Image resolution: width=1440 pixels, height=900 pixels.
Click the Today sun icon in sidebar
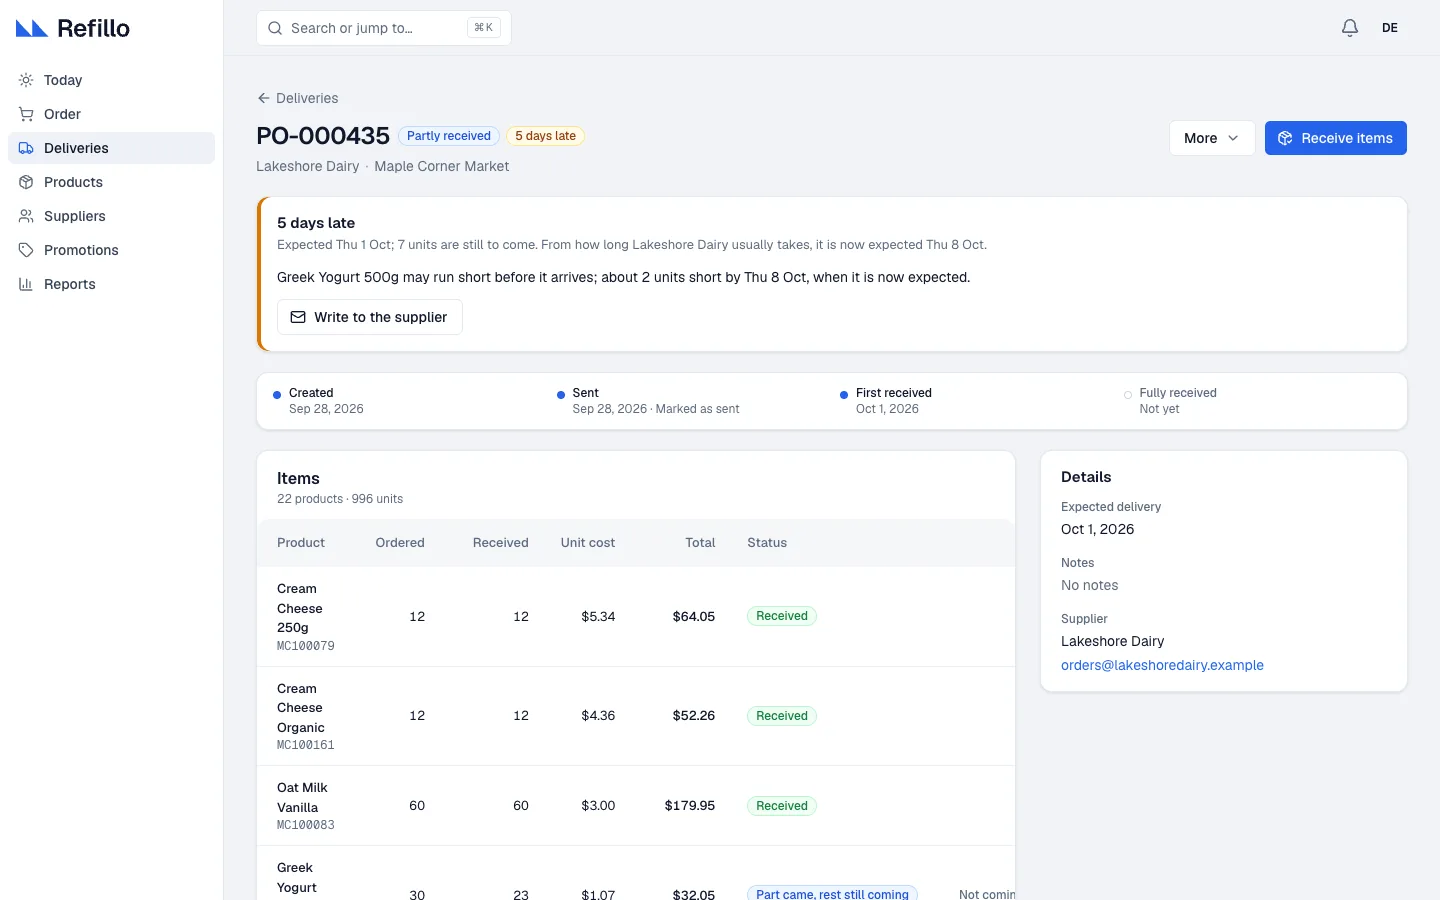click(26, 80)
